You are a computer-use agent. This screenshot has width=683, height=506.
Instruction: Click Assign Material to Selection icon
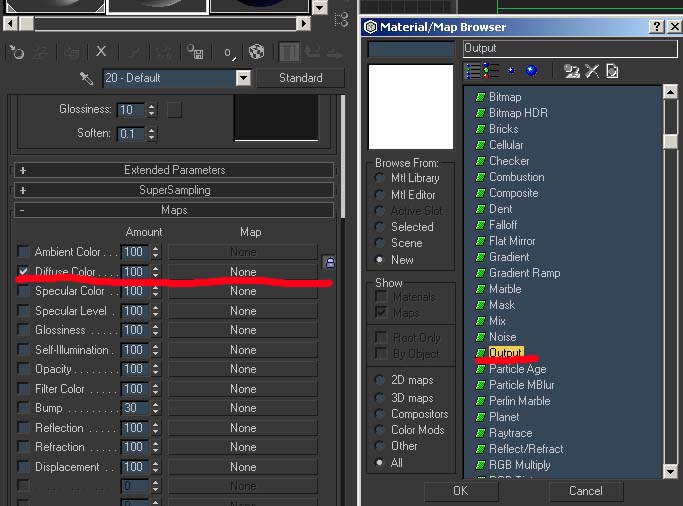tap(72, 53)
